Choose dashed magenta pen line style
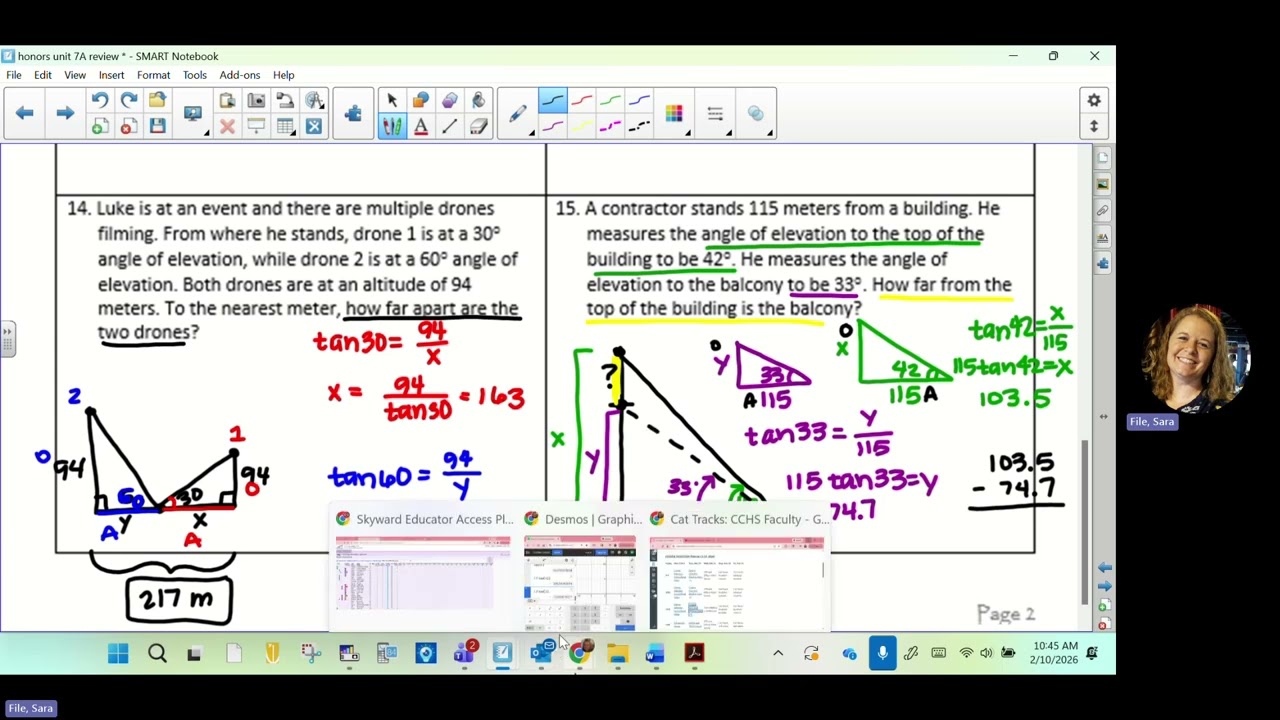 [x=610, y=127]
